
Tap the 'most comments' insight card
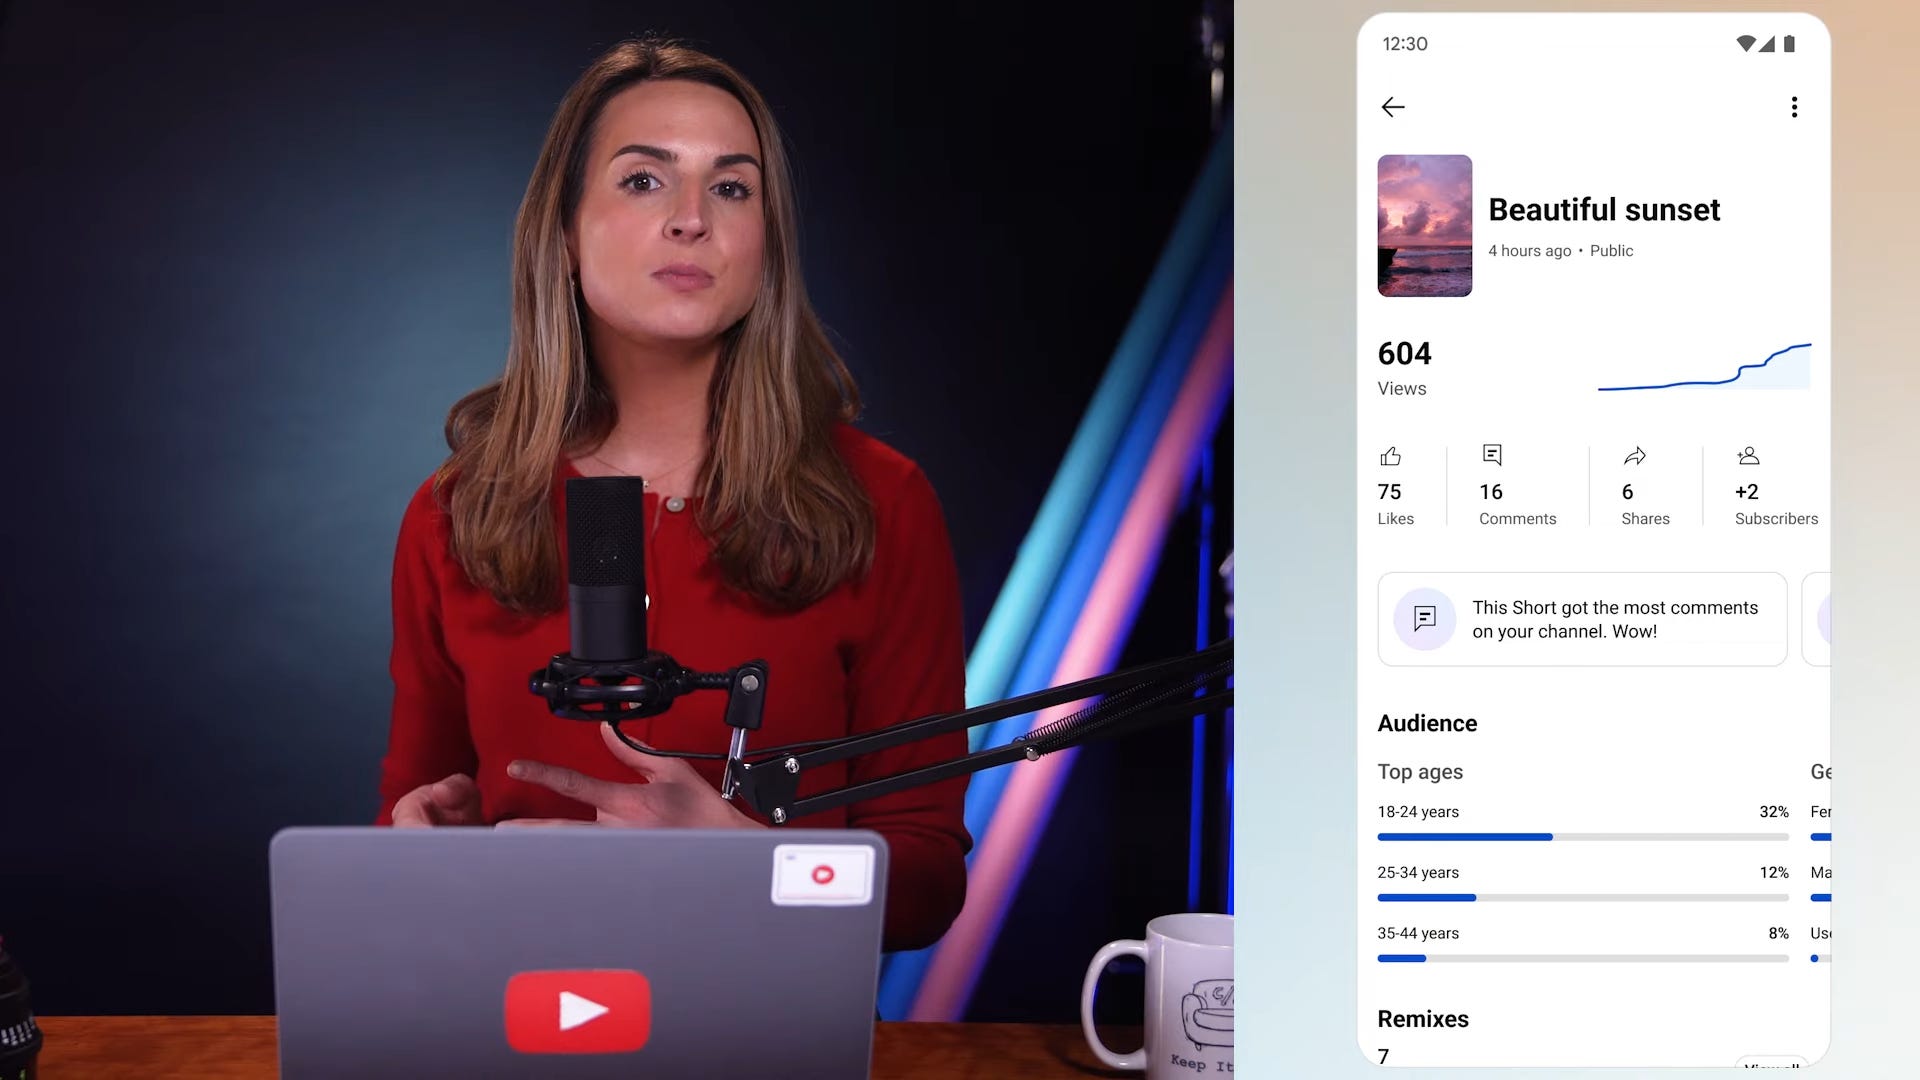point(1582,619)
